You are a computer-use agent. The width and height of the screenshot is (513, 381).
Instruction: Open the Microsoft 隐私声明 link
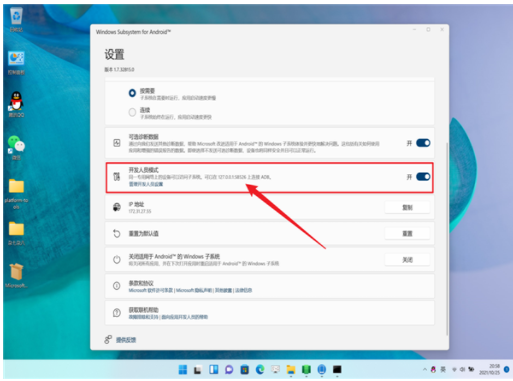194,290
